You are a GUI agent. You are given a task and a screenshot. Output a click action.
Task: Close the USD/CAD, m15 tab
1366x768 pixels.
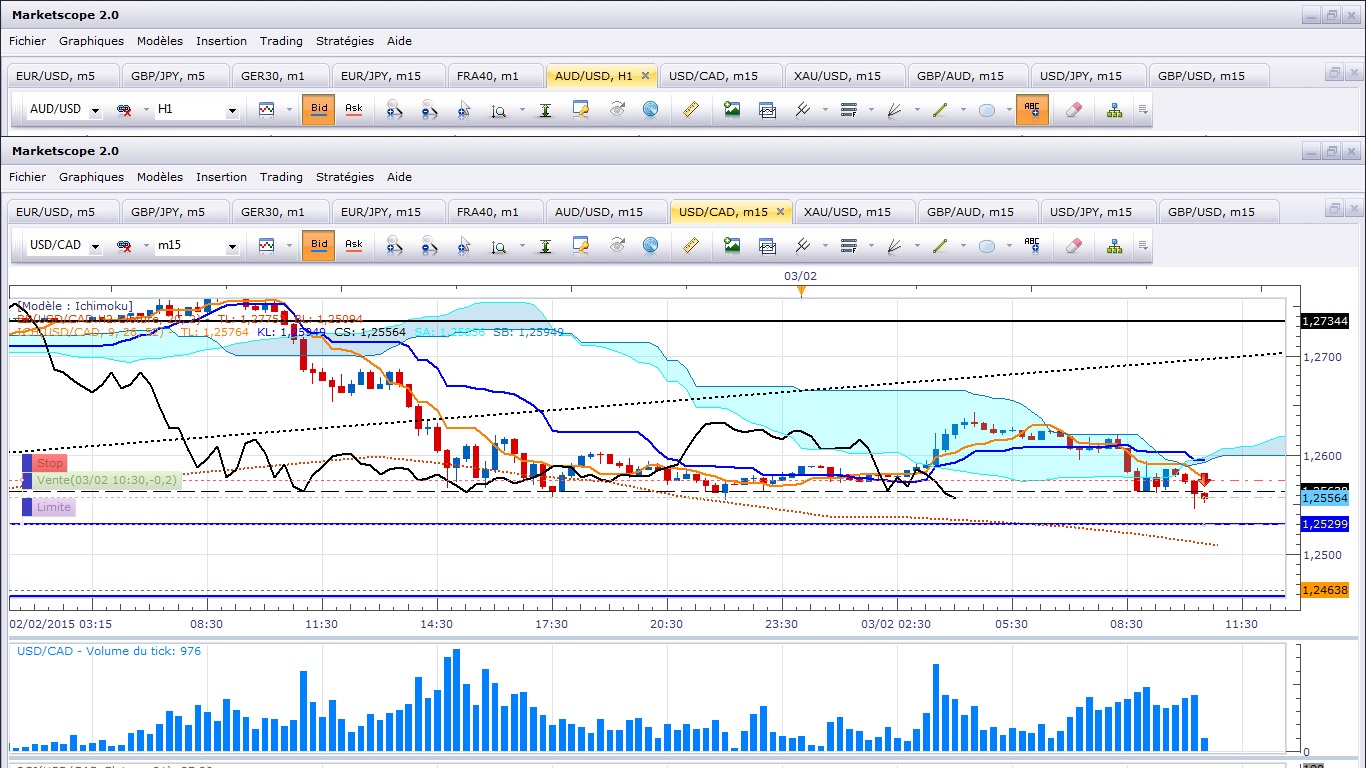[780, 212]
